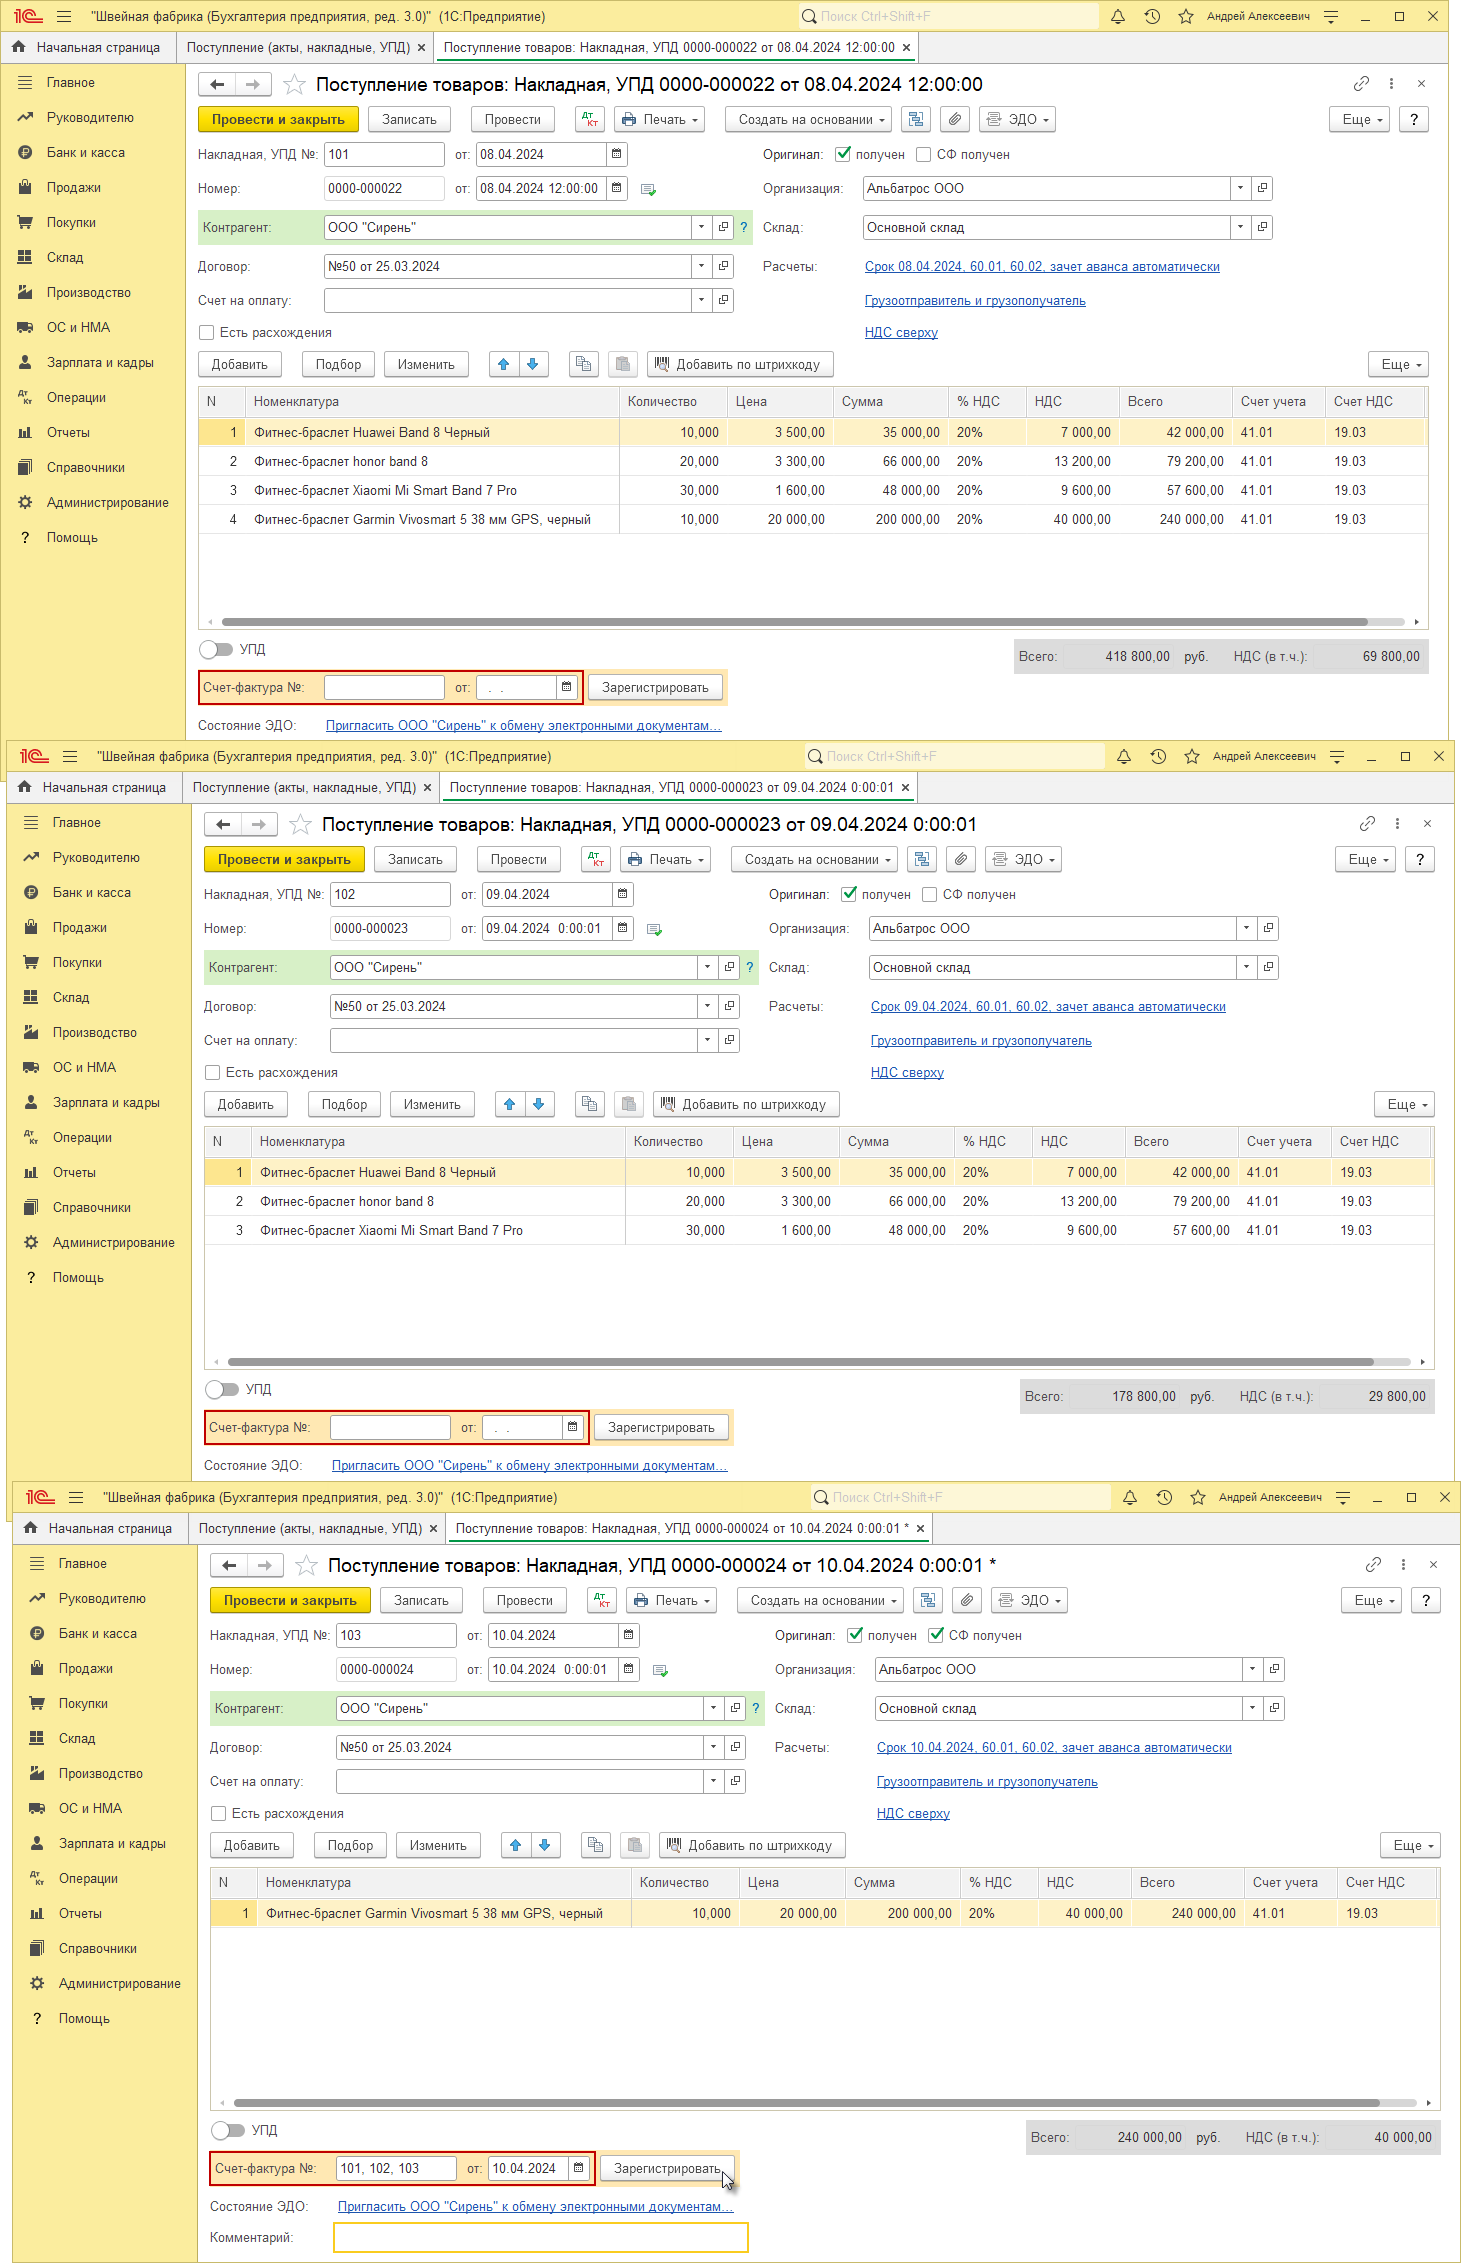The image size is (1463, 2265).
Task: Expand Контрагент dropdown arrow in document 0000-000022
Action: tap(701, 227)
